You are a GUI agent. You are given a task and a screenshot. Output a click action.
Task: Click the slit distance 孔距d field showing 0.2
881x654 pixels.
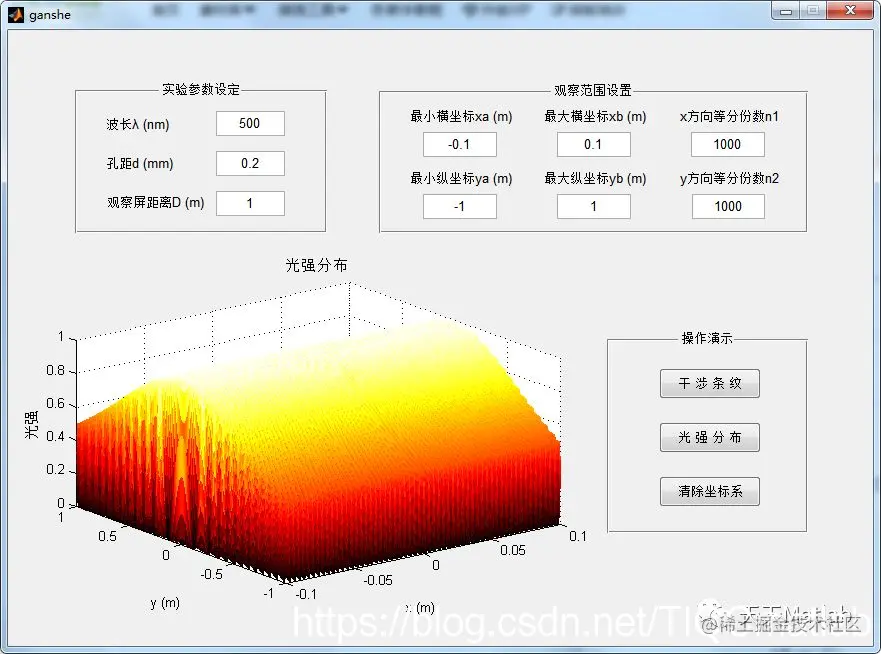[249, 163]
